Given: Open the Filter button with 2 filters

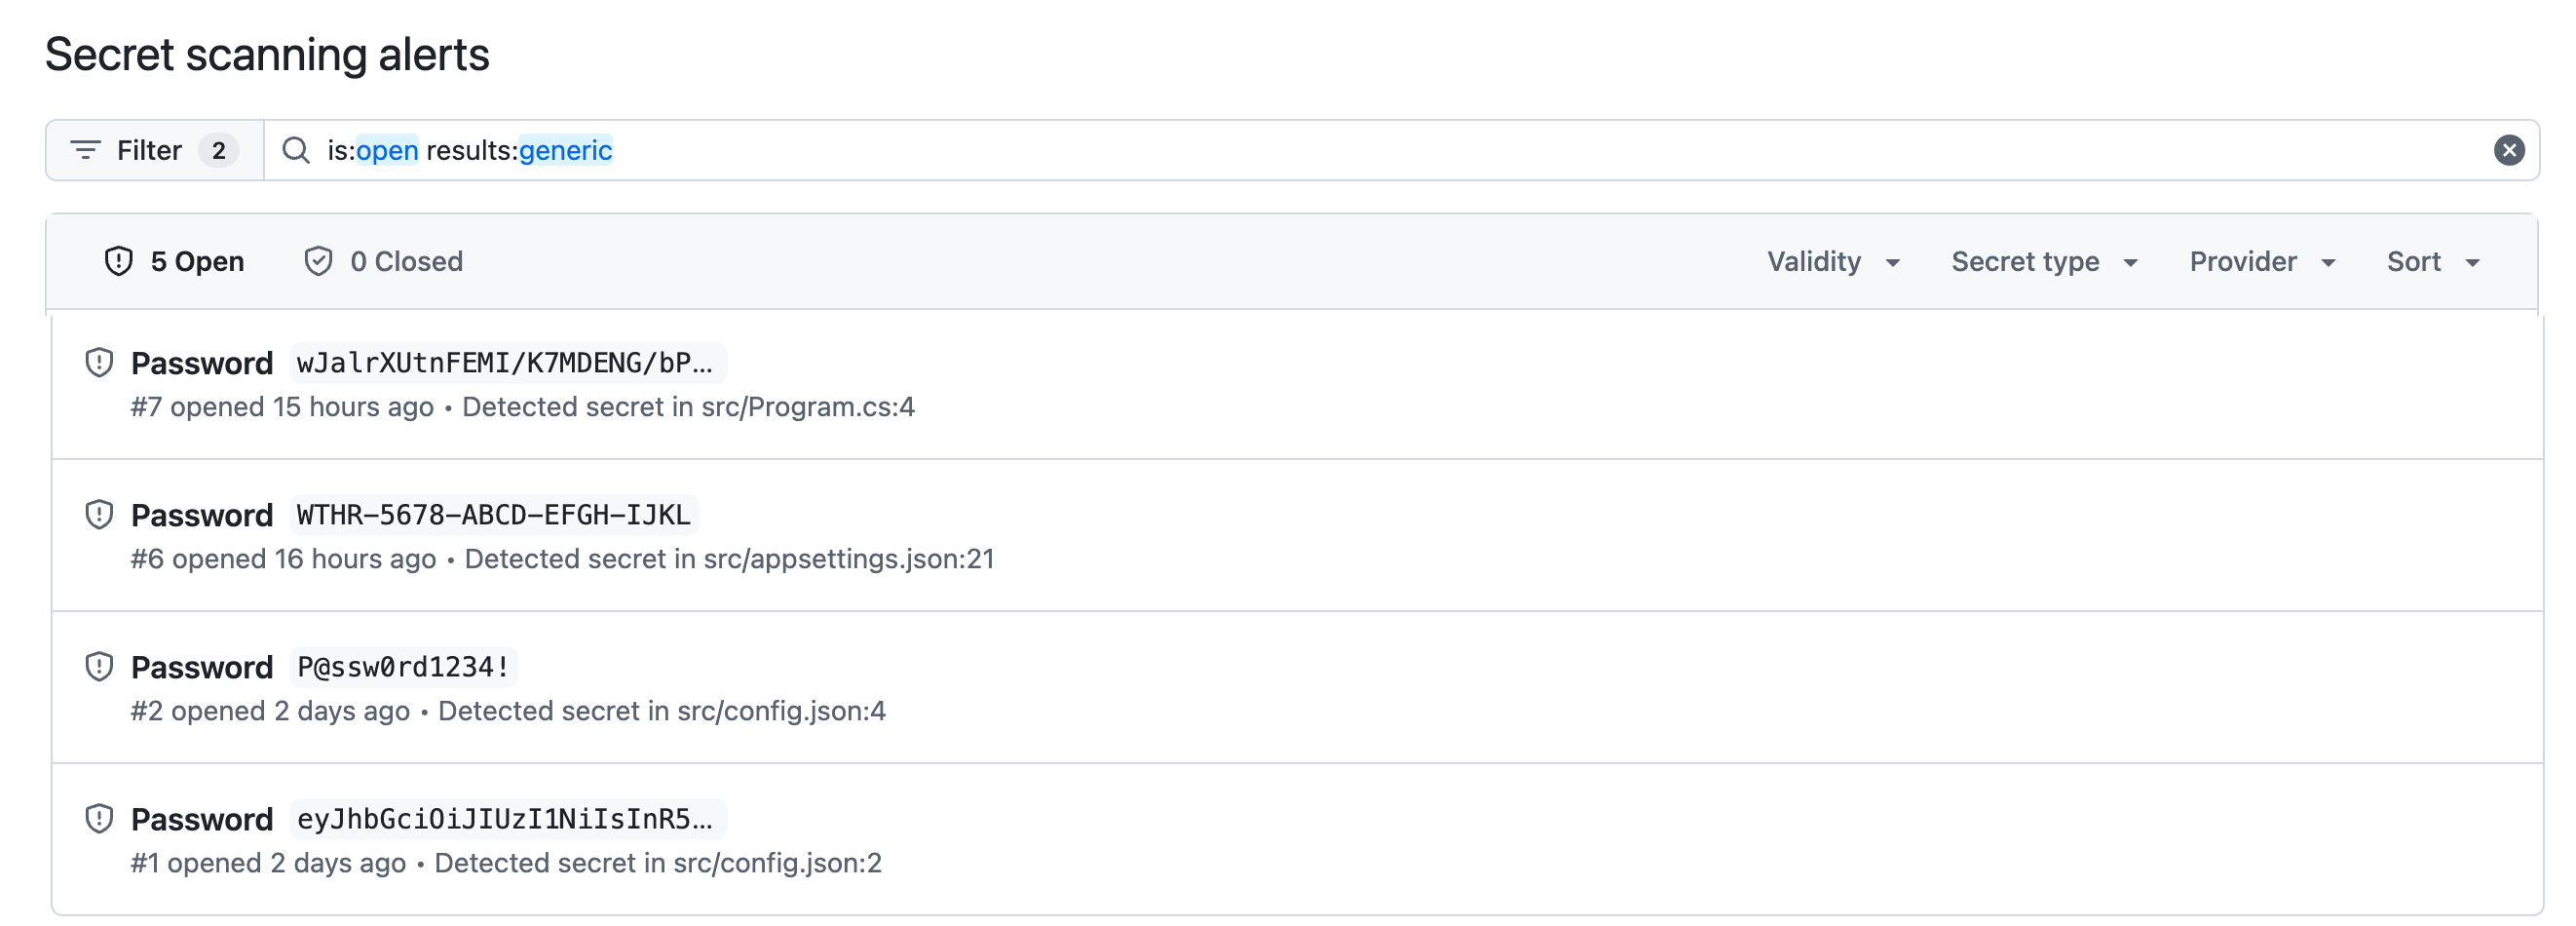Looking at the screenshot, I should [155, 150].
